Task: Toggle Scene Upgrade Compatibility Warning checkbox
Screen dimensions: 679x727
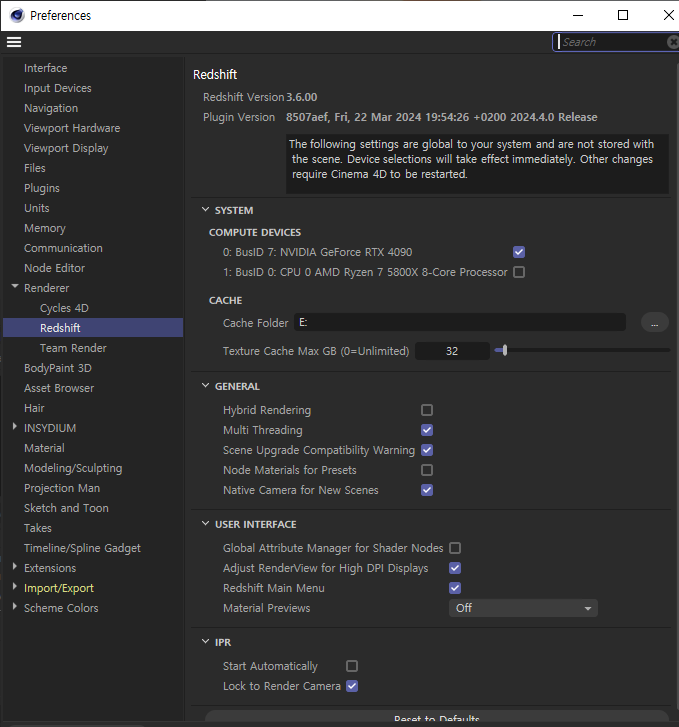Action: click(427, 450)
